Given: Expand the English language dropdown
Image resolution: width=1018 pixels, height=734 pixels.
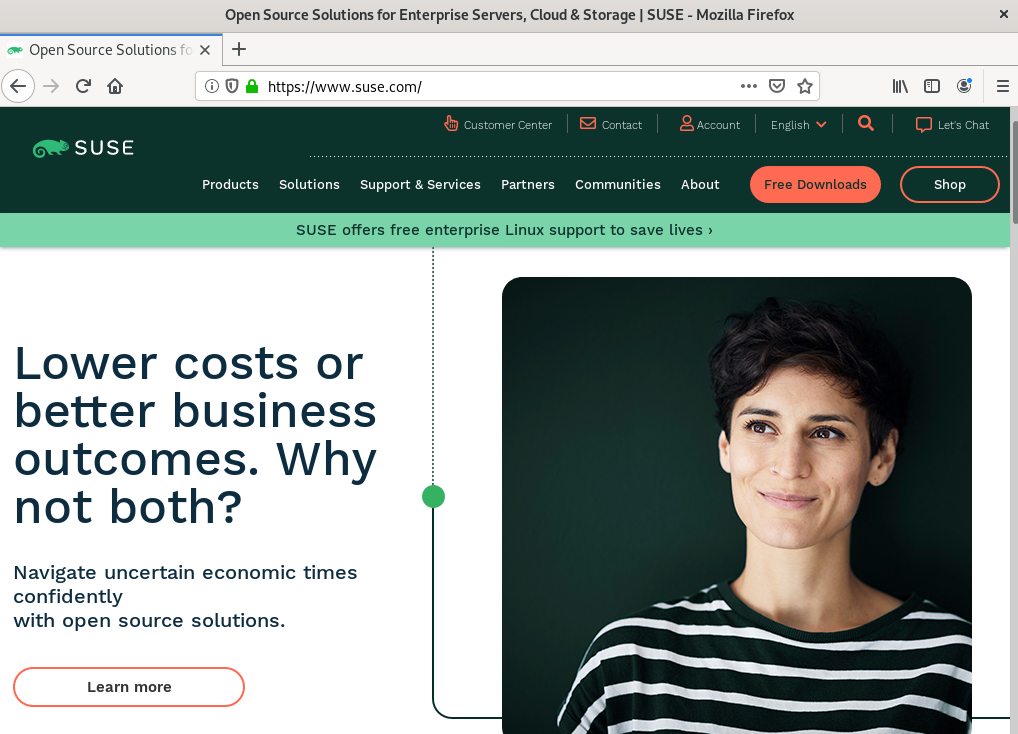Looking at the screenshot, I should click(799, 125).
